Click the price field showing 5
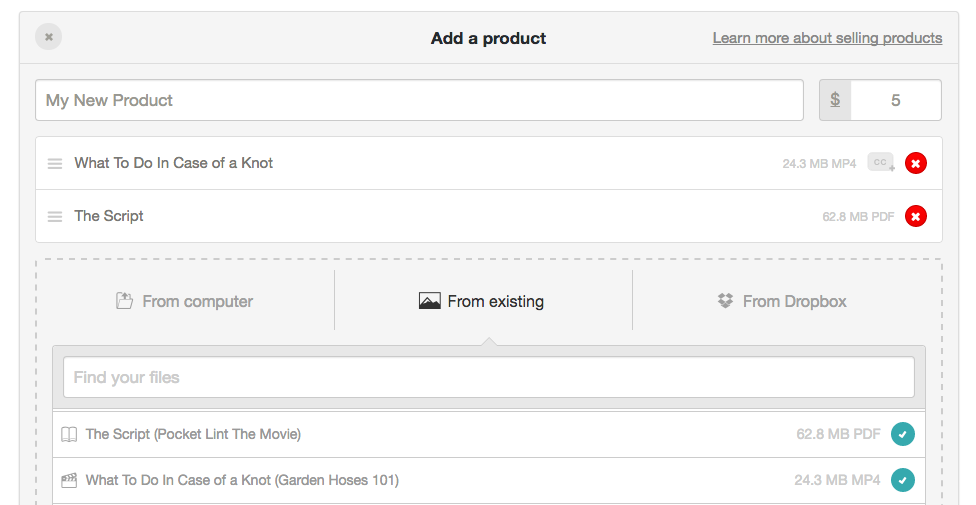Viewport: 976px width, 505px height. point(896,100)
